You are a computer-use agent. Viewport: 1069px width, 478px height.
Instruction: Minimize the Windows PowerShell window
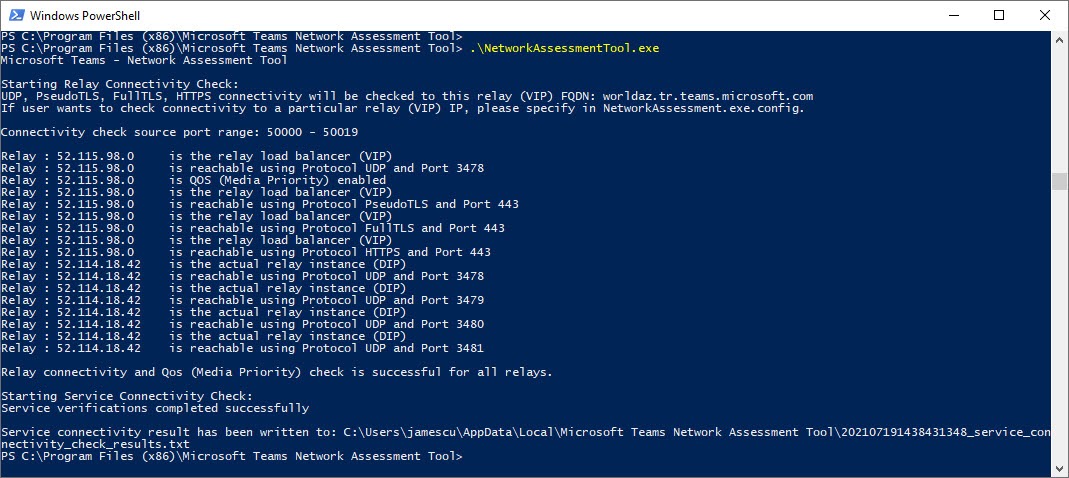pyautogui.click(x=951, y=16)
